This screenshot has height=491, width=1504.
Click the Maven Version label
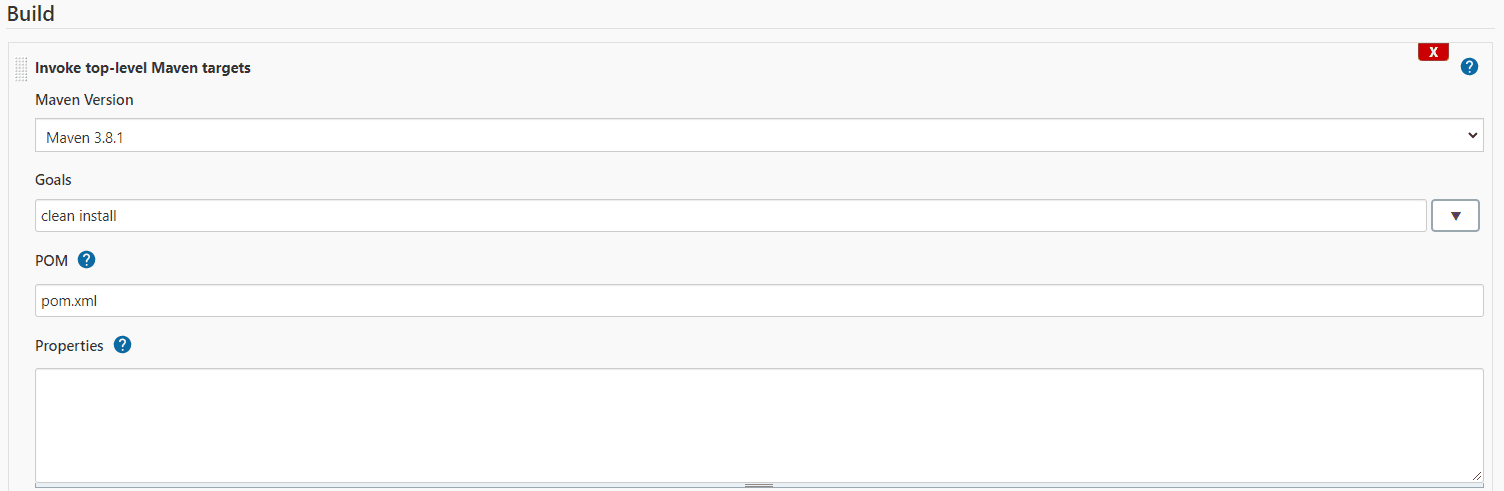coord(84,100)
